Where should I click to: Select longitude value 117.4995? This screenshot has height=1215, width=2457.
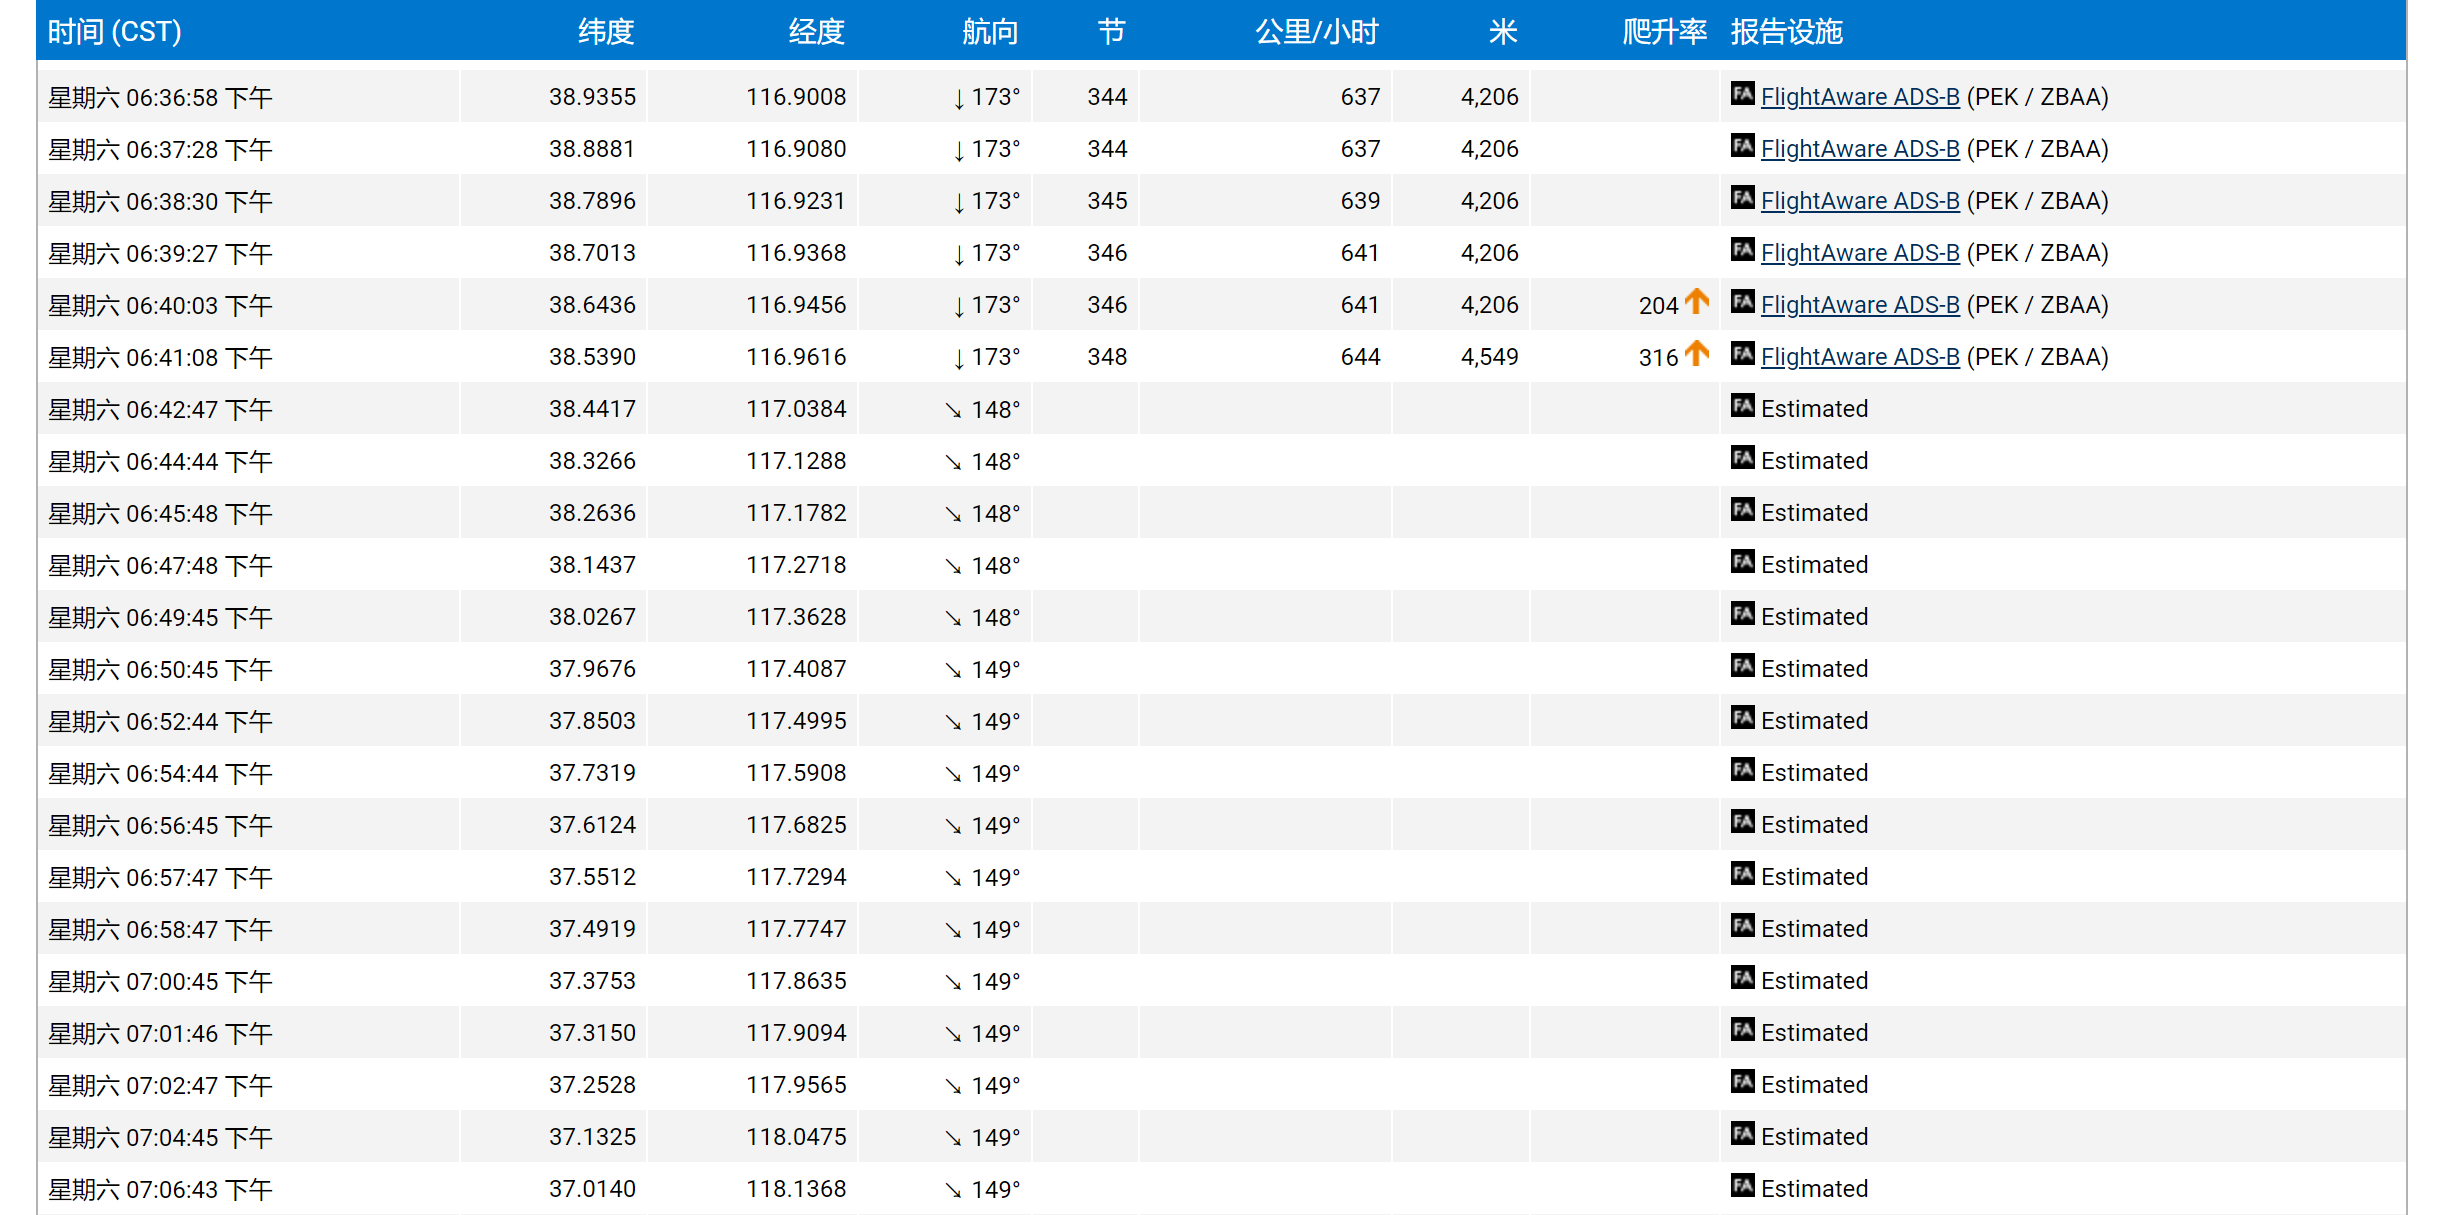(x=796, y=721)
